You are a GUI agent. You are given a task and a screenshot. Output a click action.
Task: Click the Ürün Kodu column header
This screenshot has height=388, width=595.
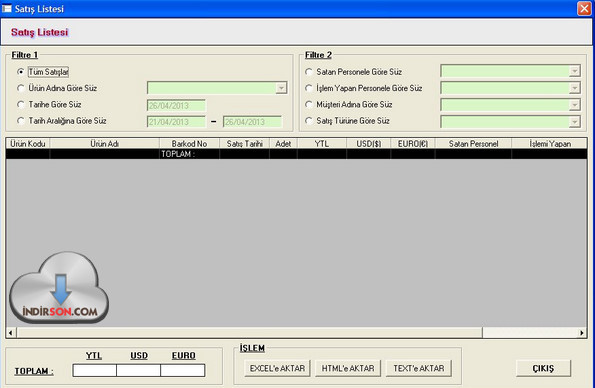[x=28, y=144]
